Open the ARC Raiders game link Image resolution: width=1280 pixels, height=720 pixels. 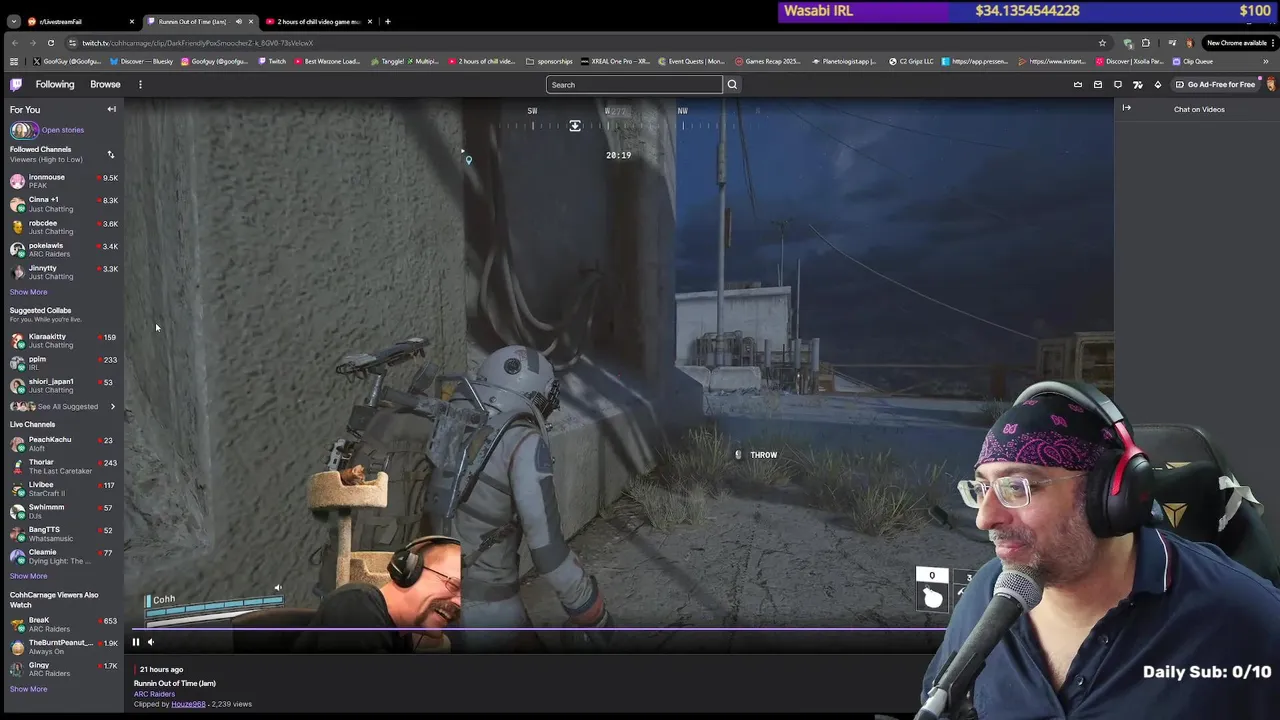154,694
